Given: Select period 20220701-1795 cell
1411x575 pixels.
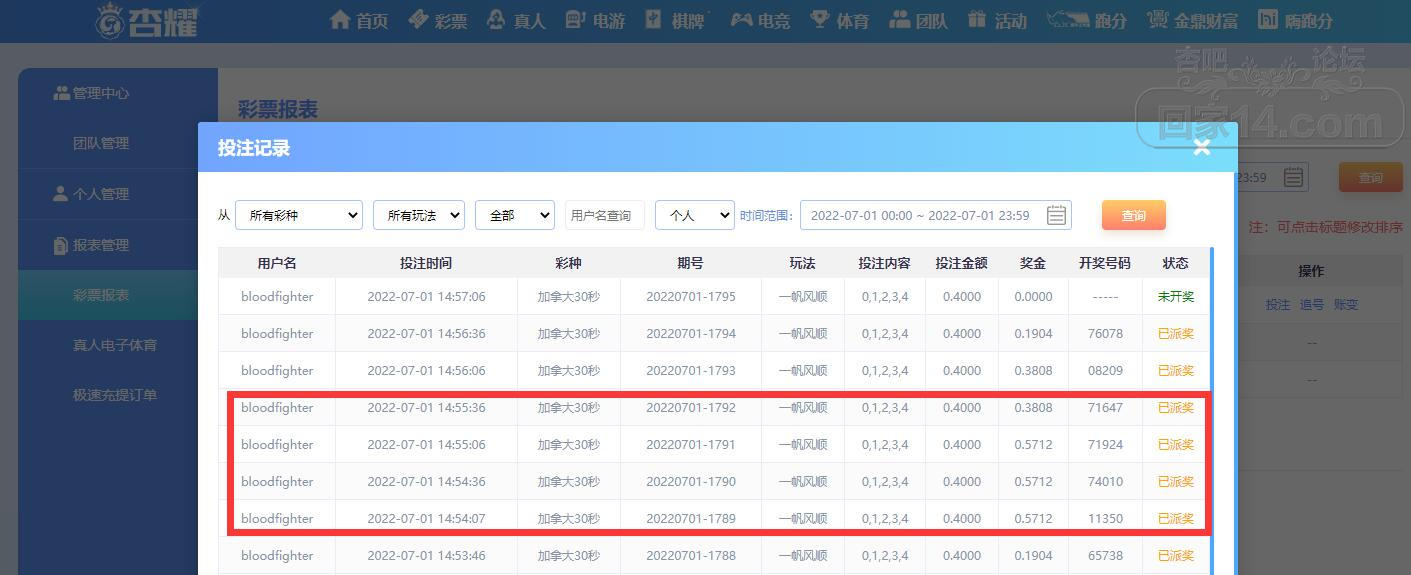Looking at the screenshot, I should pyautogui.click(x=691, y=297).
